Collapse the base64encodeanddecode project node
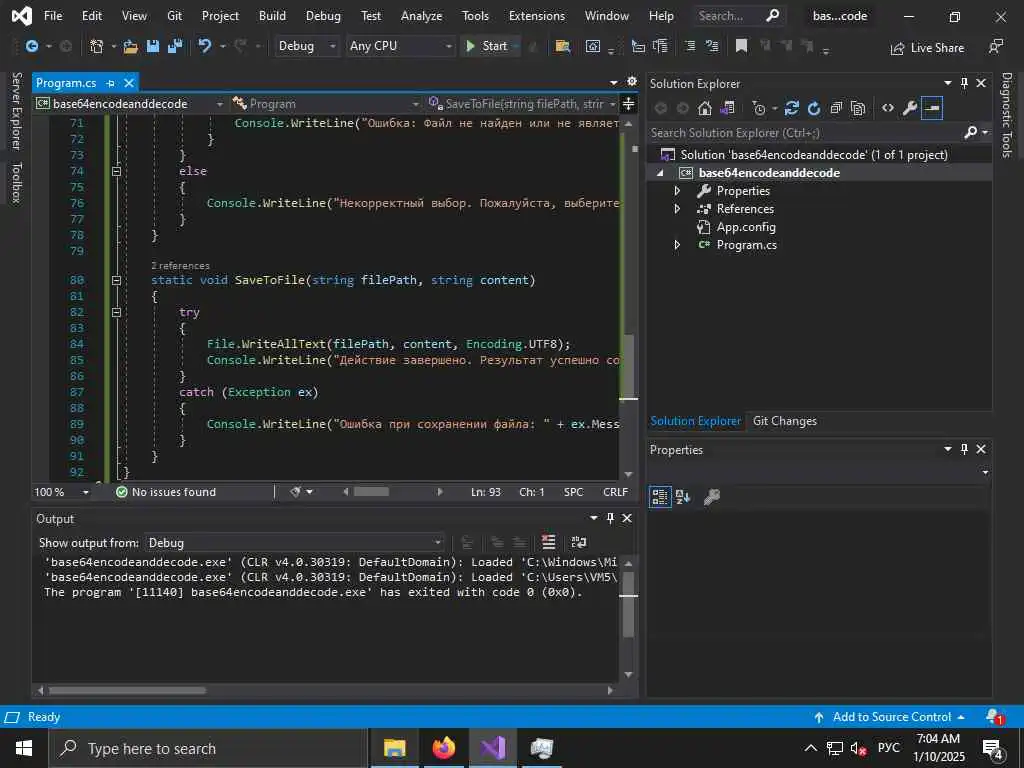Image resolution: width=1024 pixels, height=768 pixels. point(660,173)
